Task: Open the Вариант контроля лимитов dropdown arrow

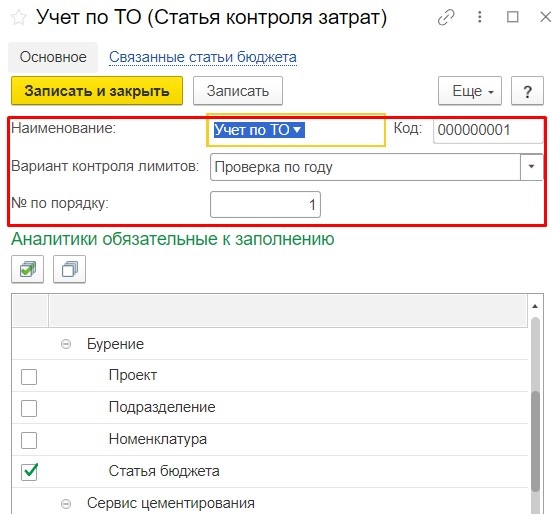Action: click(531, 166)
